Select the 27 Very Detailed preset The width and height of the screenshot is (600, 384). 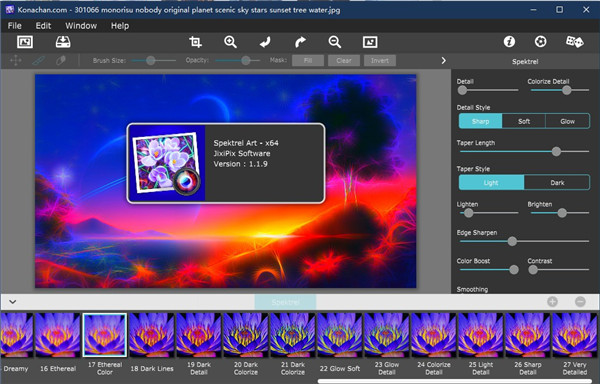point(575,335)
